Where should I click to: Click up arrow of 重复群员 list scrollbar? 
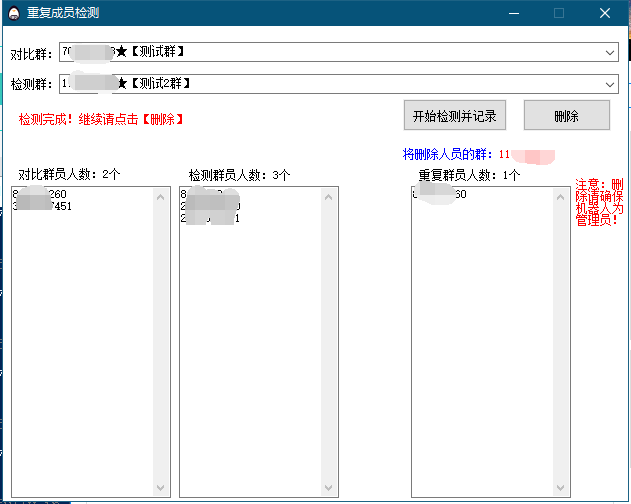(561, 196)
